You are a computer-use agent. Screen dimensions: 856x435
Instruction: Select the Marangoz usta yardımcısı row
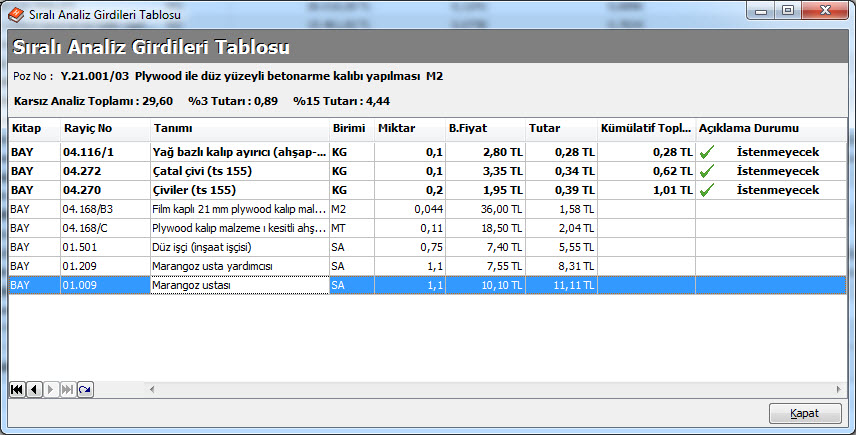pyautogui.click(x=238, y=267)
